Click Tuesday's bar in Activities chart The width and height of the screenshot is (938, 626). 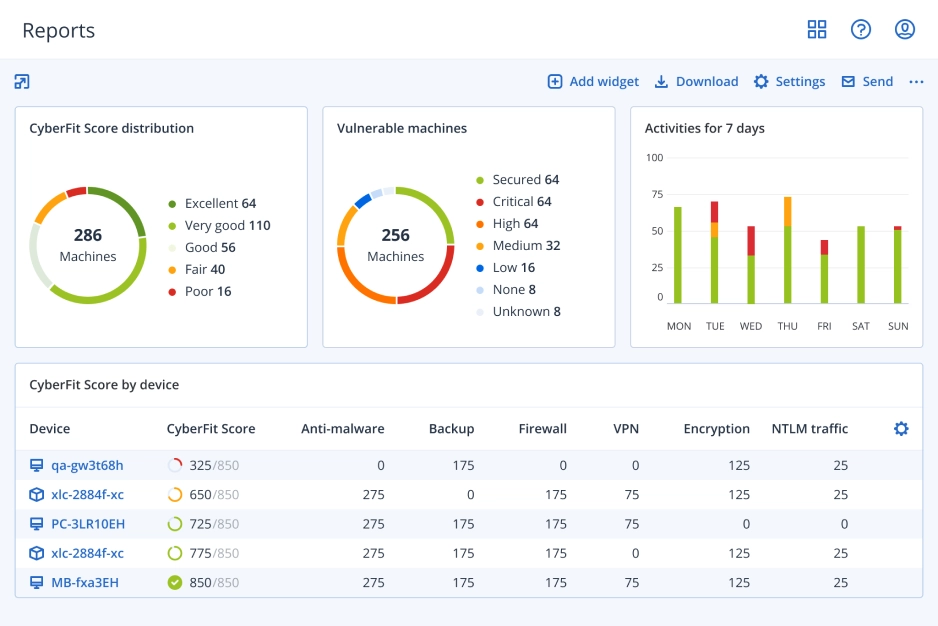point(714,250)
